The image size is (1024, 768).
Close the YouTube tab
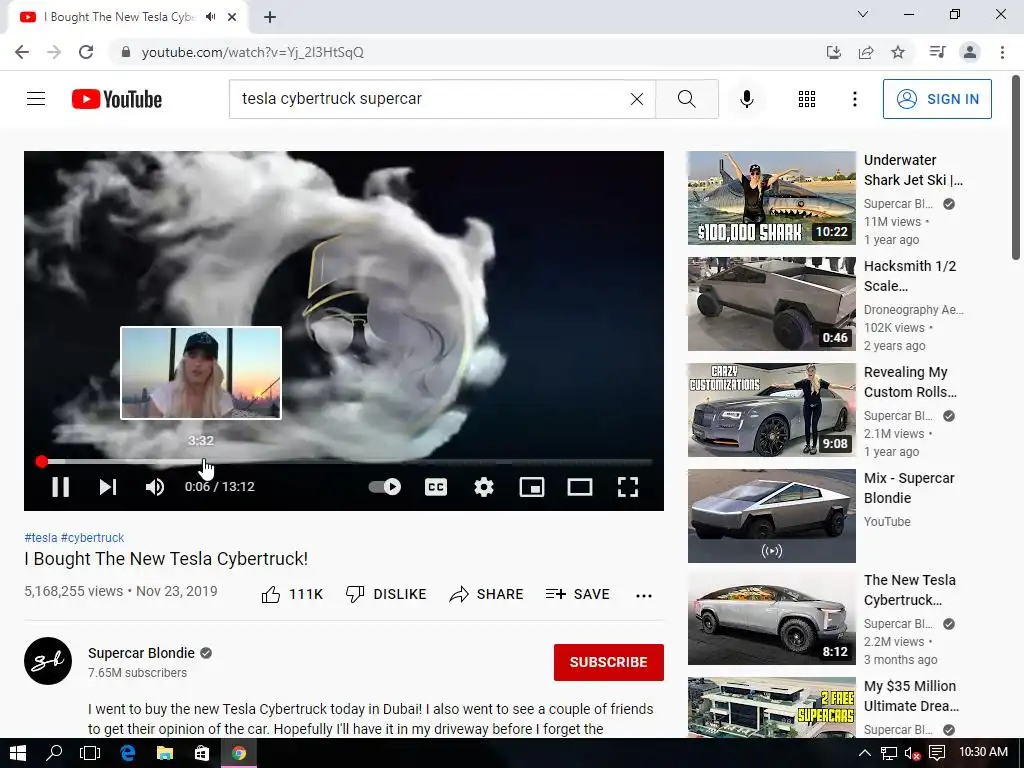pyautogui.click(x=232, y=18)
